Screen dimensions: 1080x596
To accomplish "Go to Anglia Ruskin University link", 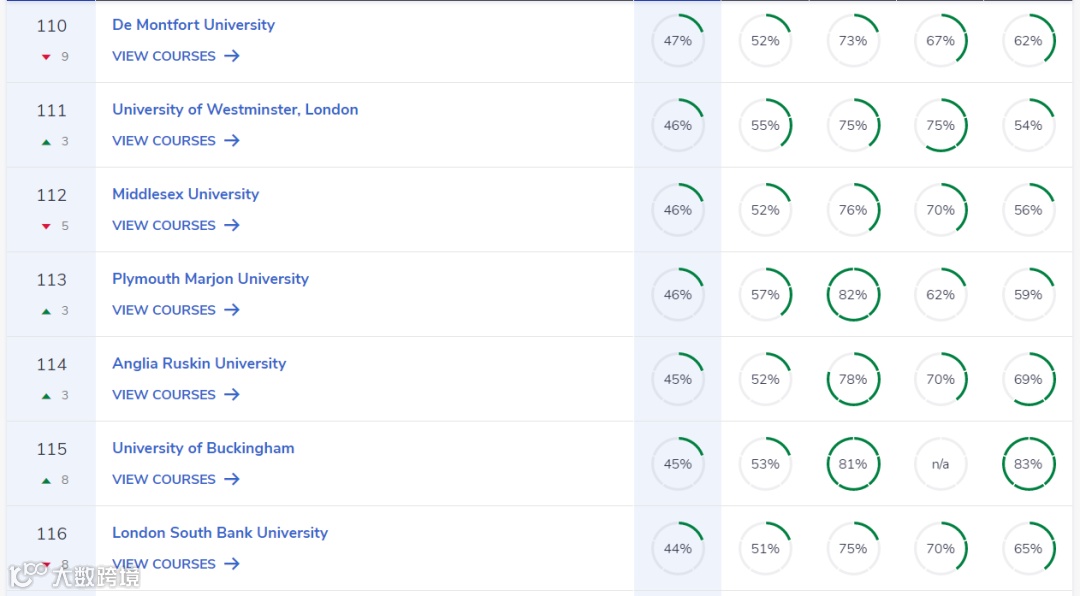I will [x=199, y=364].
